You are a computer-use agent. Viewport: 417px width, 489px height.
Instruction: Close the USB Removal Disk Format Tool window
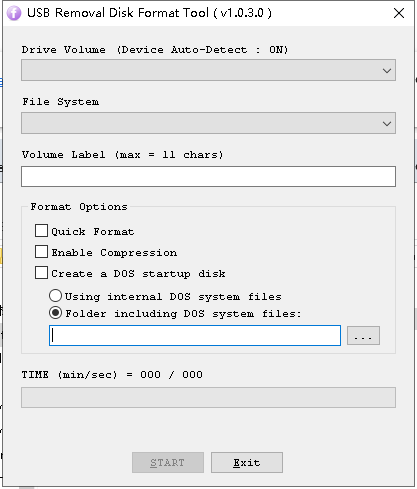pyautogui.click(x=399, y=13)
